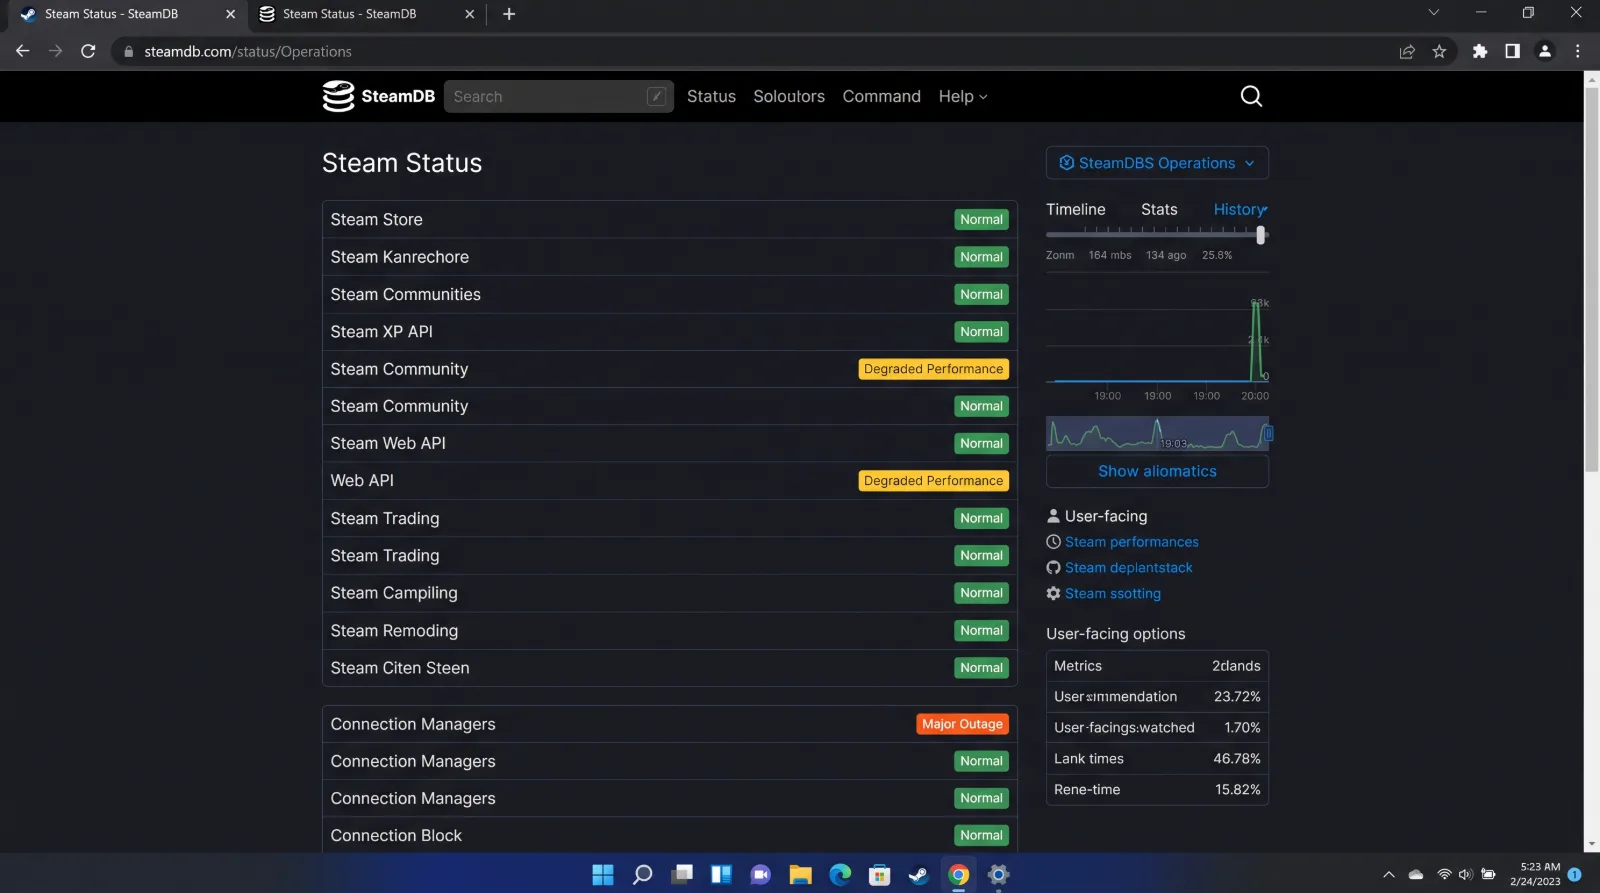Open the search magnifier in SteamDB header
This screenshot has width=1600, height=893.
(x=1251, y=96)
